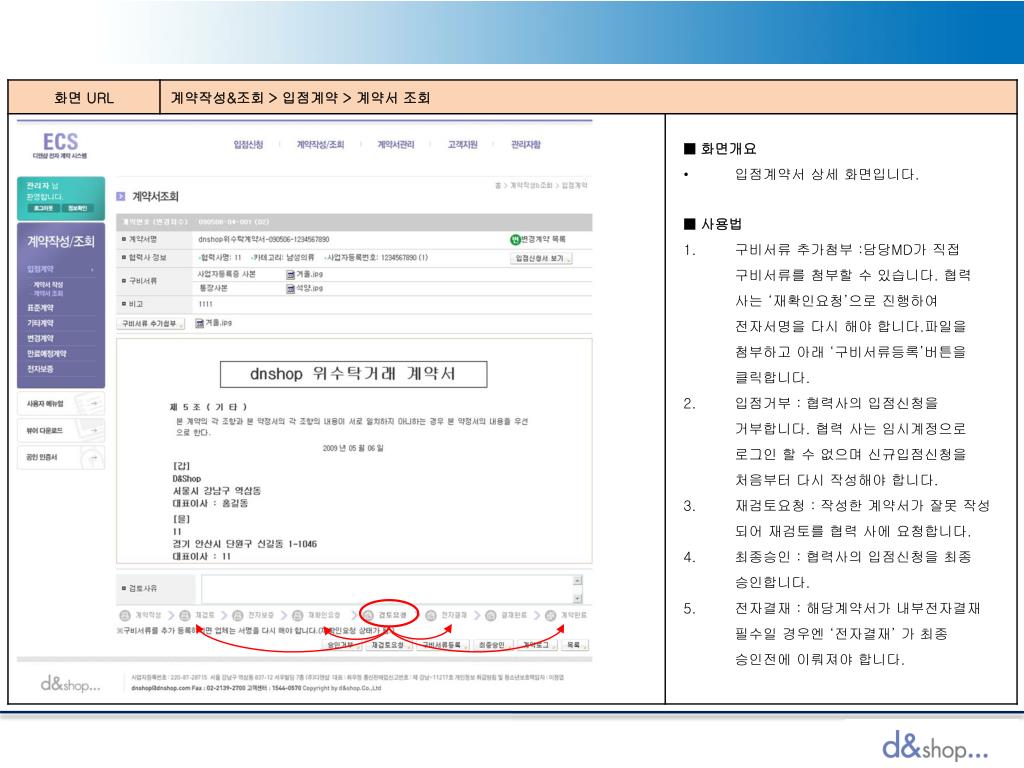Click the ECS logo

click(60, 144)
